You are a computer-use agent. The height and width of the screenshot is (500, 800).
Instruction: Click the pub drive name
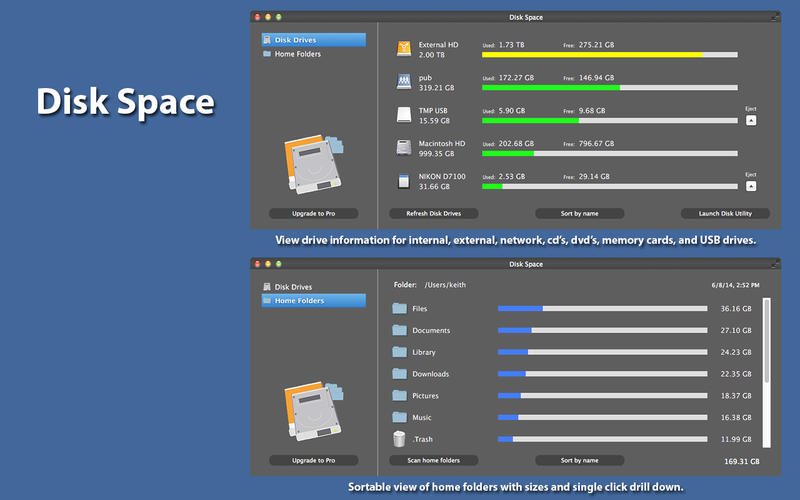(425, 78)
